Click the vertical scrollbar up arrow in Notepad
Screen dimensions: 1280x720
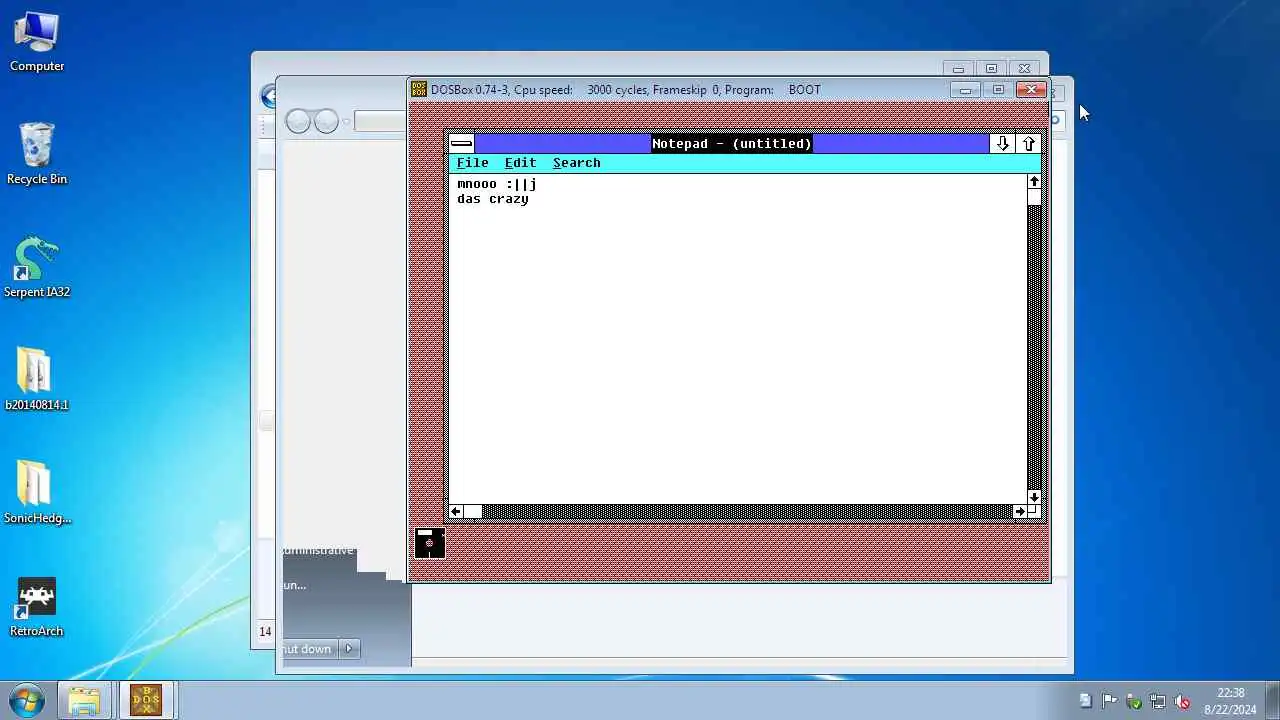pos(1034,181)
